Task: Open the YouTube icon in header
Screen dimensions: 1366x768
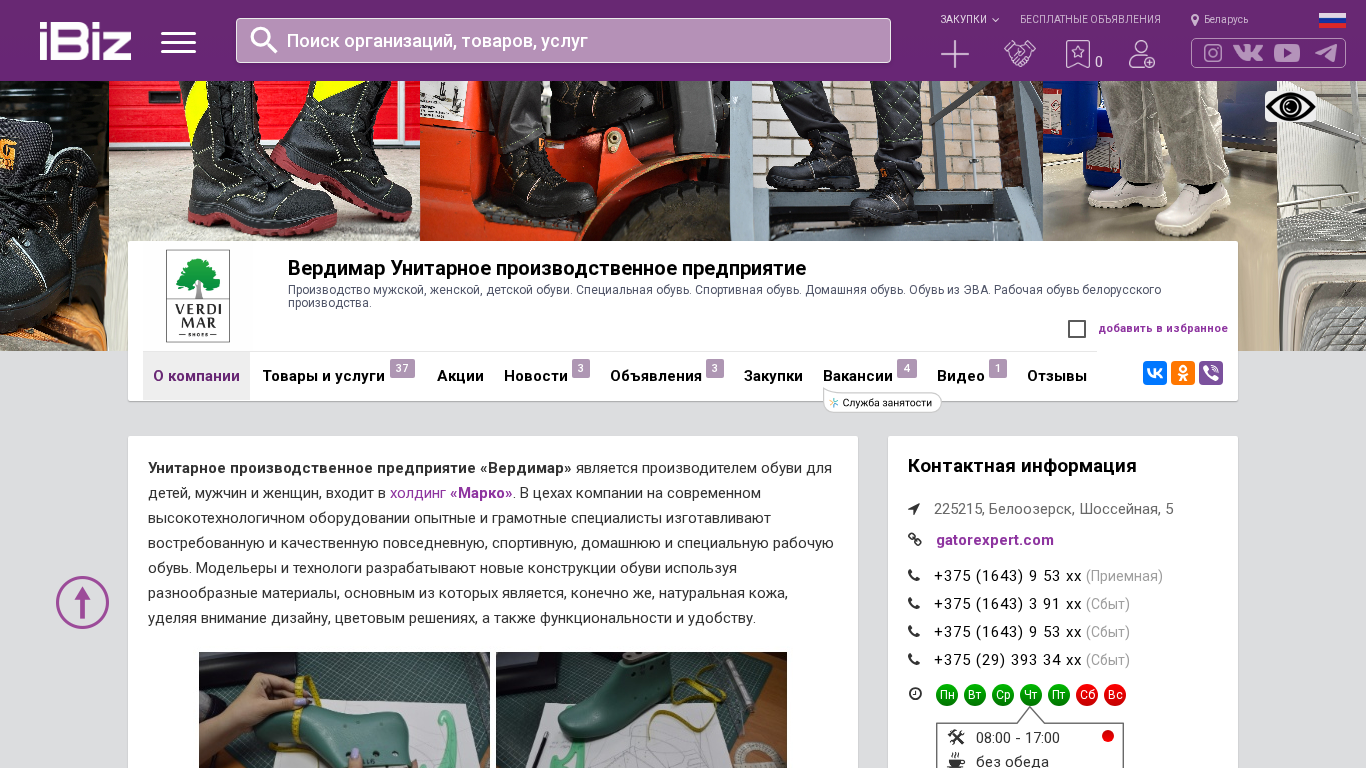Action: coord(1287,53)
